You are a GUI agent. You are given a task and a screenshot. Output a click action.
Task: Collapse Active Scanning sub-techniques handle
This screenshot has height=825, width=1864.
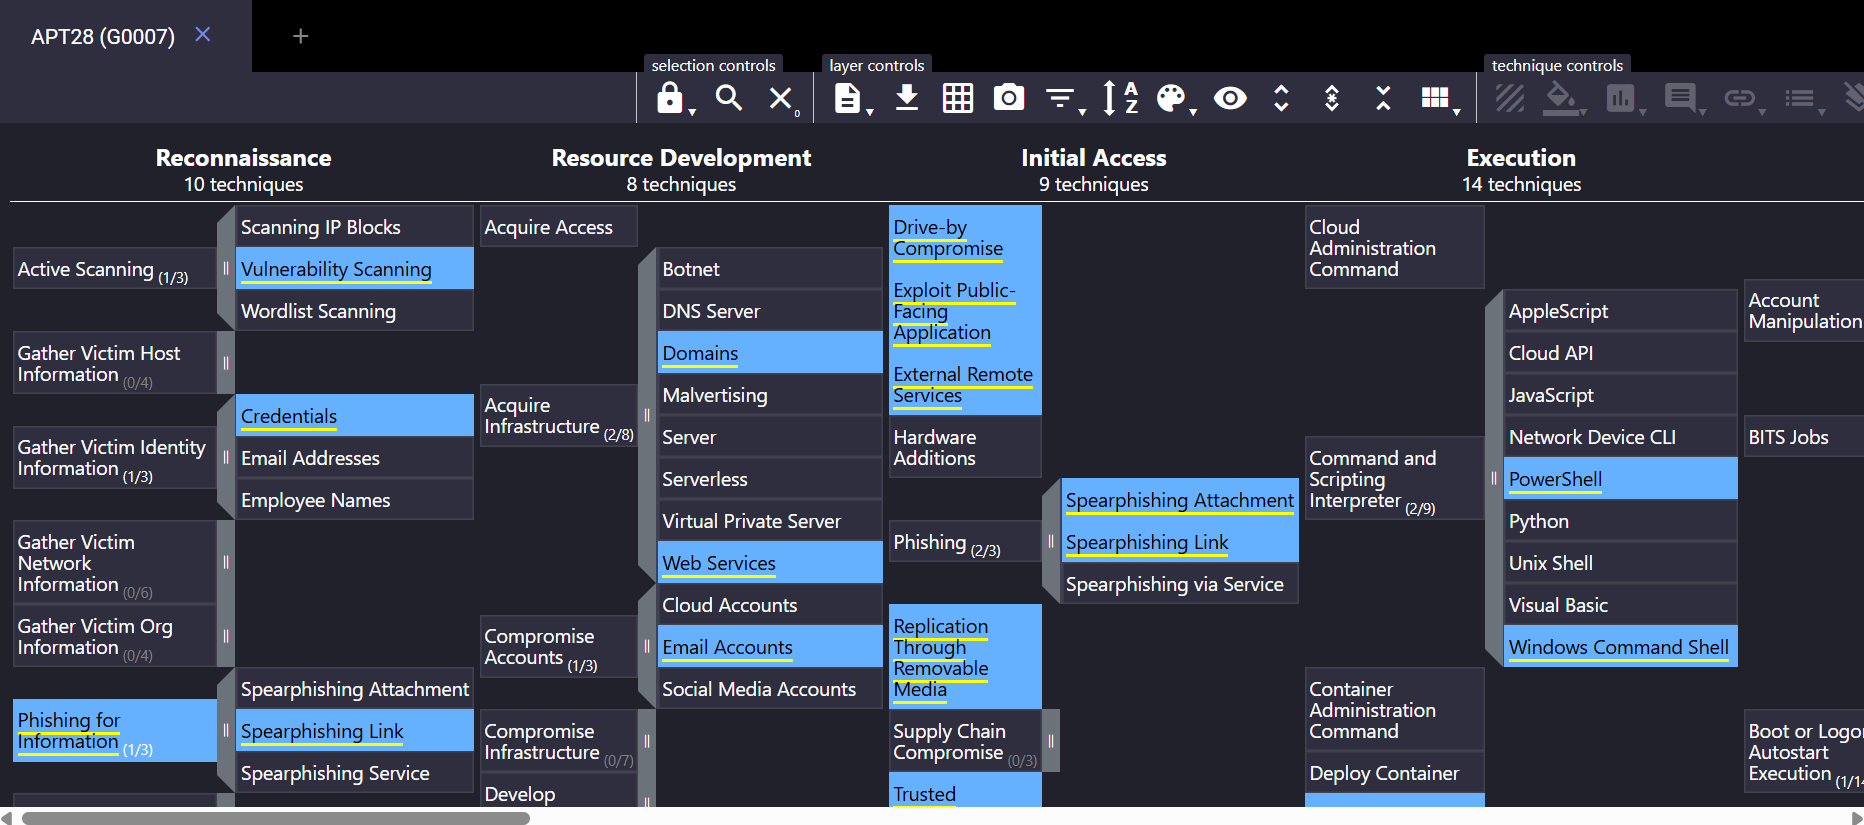point(226,268)
